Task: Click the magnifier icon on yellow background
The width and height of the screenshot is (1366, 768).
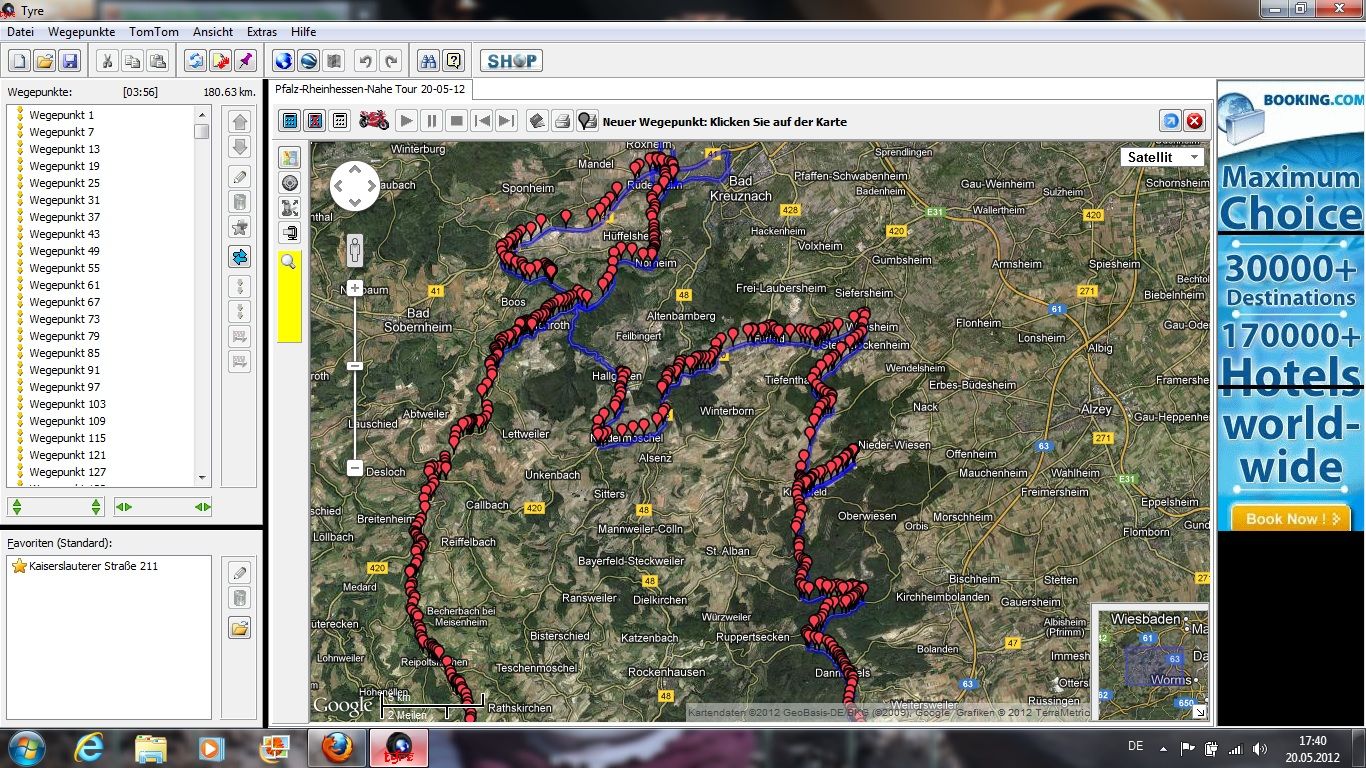Action: point(289,262)
